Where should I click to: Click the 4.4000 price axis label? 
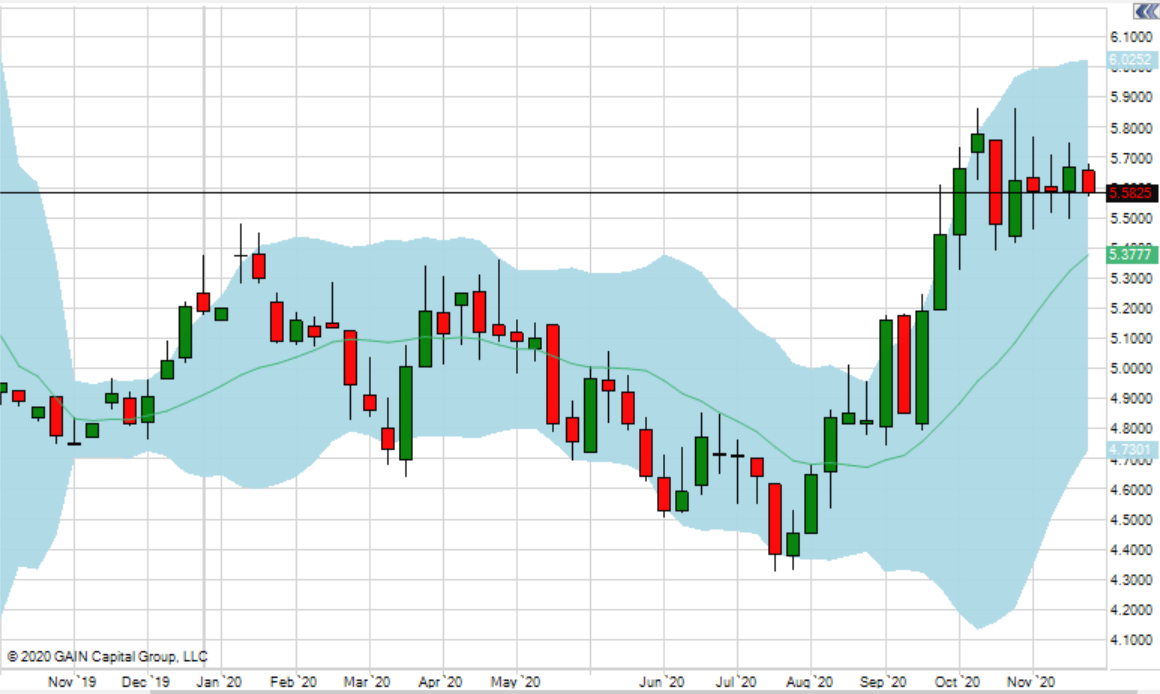click(x=1131, y=550)
